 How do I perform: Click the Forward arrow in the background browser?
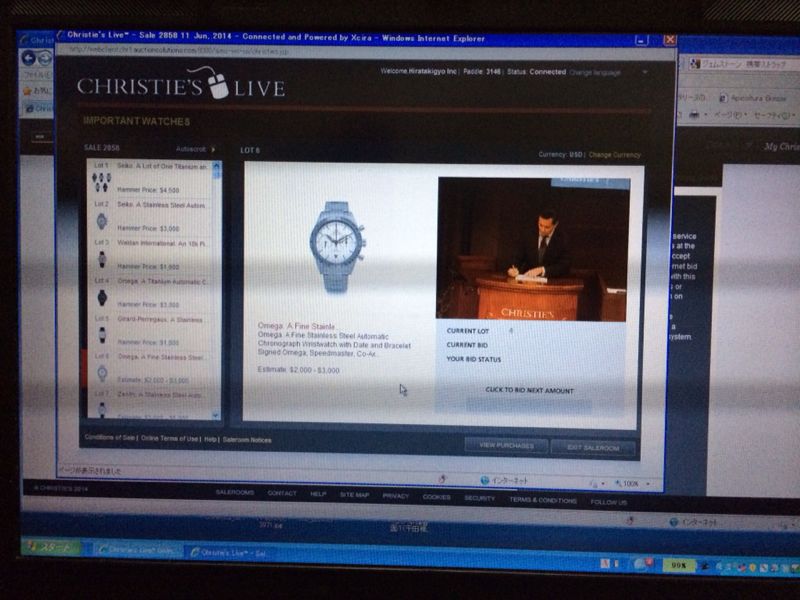pyautogui.click(x=45, y=58)
